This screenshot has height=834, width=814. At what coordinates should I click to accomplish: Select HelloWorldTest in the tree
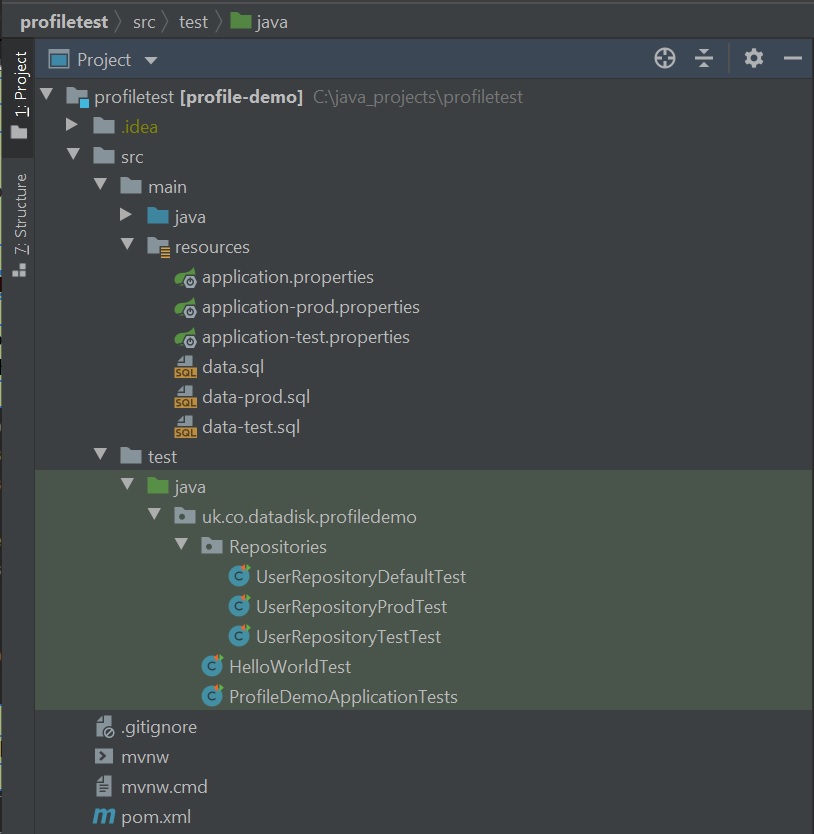289,667
